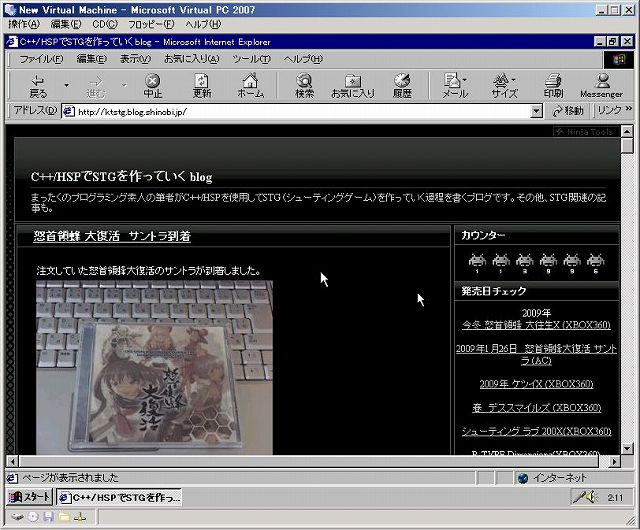Open IE ヘルプ(H) menu

pos(303,59)
